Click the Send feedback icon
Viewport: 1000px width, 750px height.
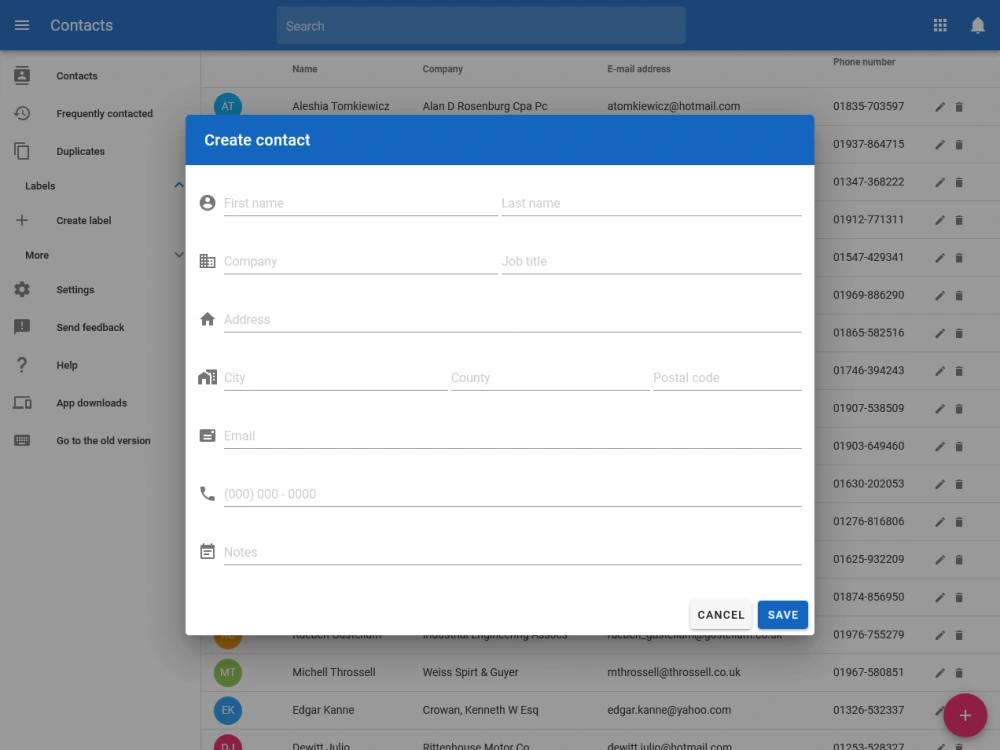(22, 327)
